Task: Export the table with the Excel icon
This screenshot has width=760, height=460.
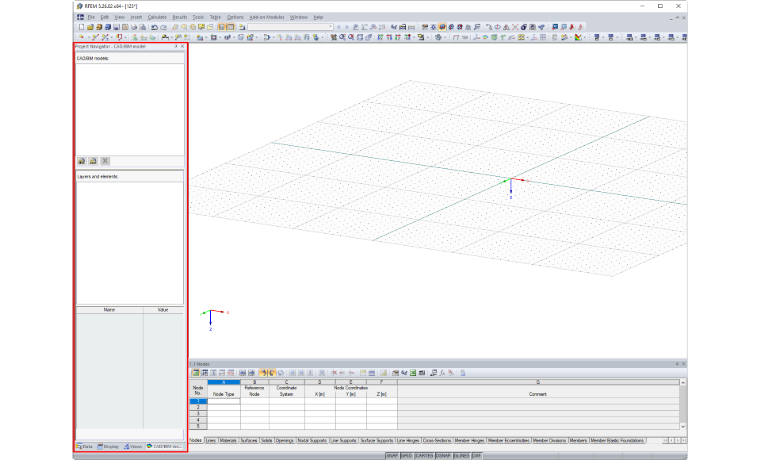Action: point(412,373)
